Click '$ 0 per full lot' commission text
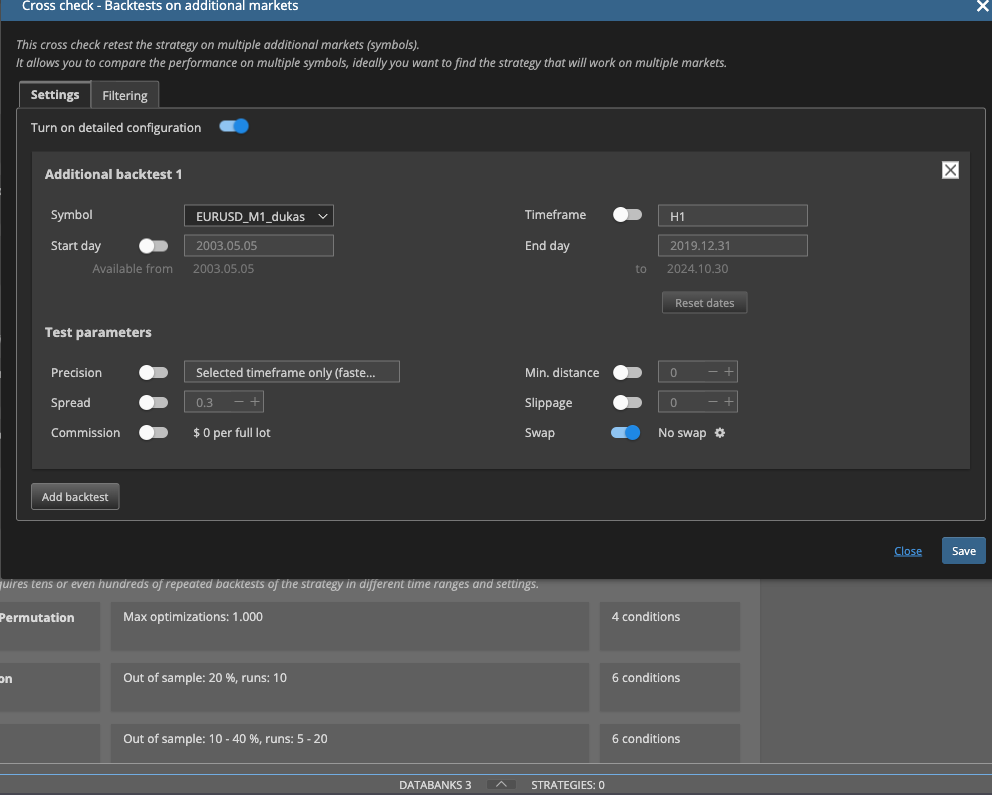 coord(232,433)
